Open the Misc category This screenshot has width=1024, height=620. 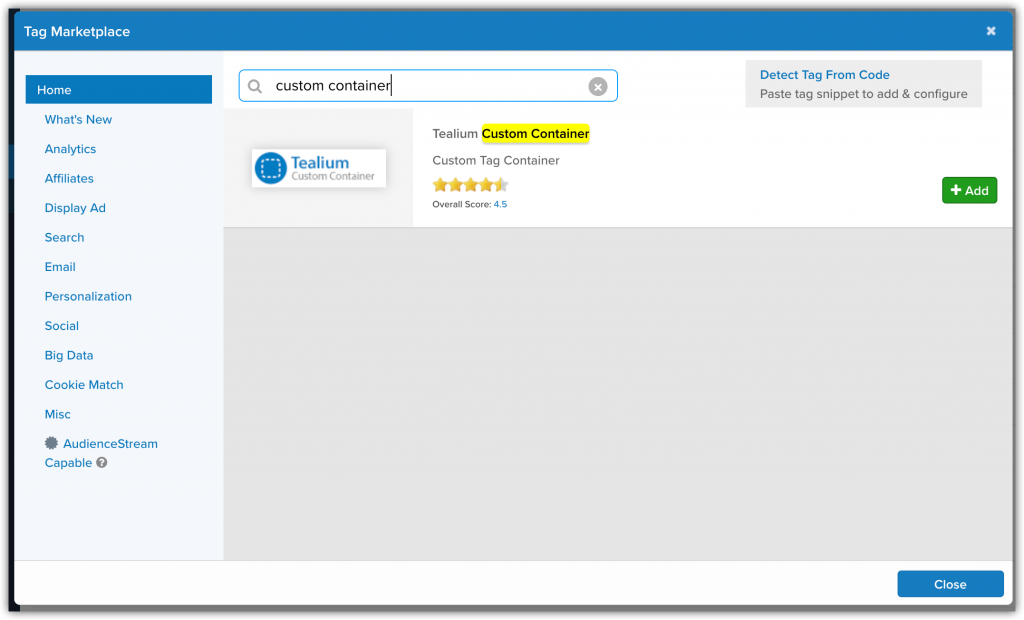pos(57,414)
